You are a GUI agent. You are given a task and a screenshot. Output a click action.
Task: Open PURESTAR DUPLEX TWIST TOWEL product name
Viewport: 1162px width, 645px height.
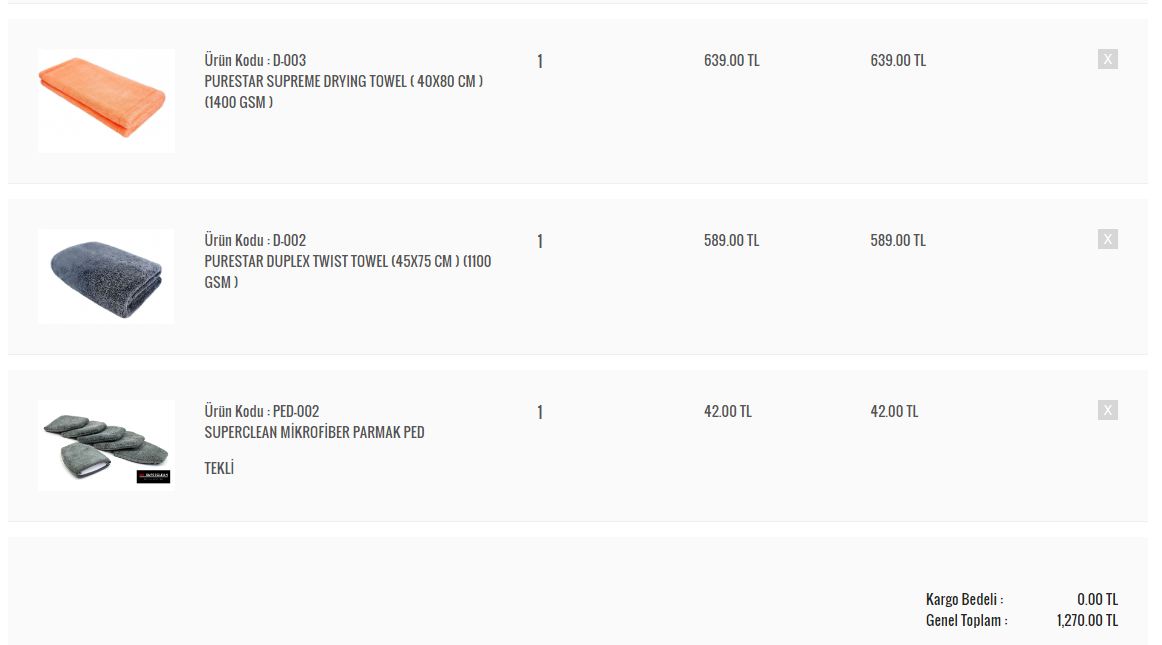pyautogui.click(x=348, y=271)
